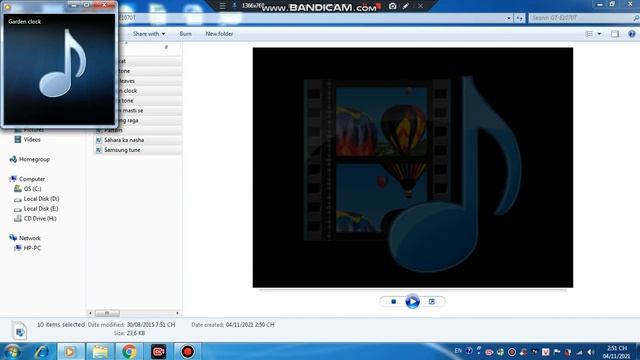The height and width of the screenshot is (360, 640).
Task: Click the video and music preview thumbnail
Action: [x=413, y=167]
